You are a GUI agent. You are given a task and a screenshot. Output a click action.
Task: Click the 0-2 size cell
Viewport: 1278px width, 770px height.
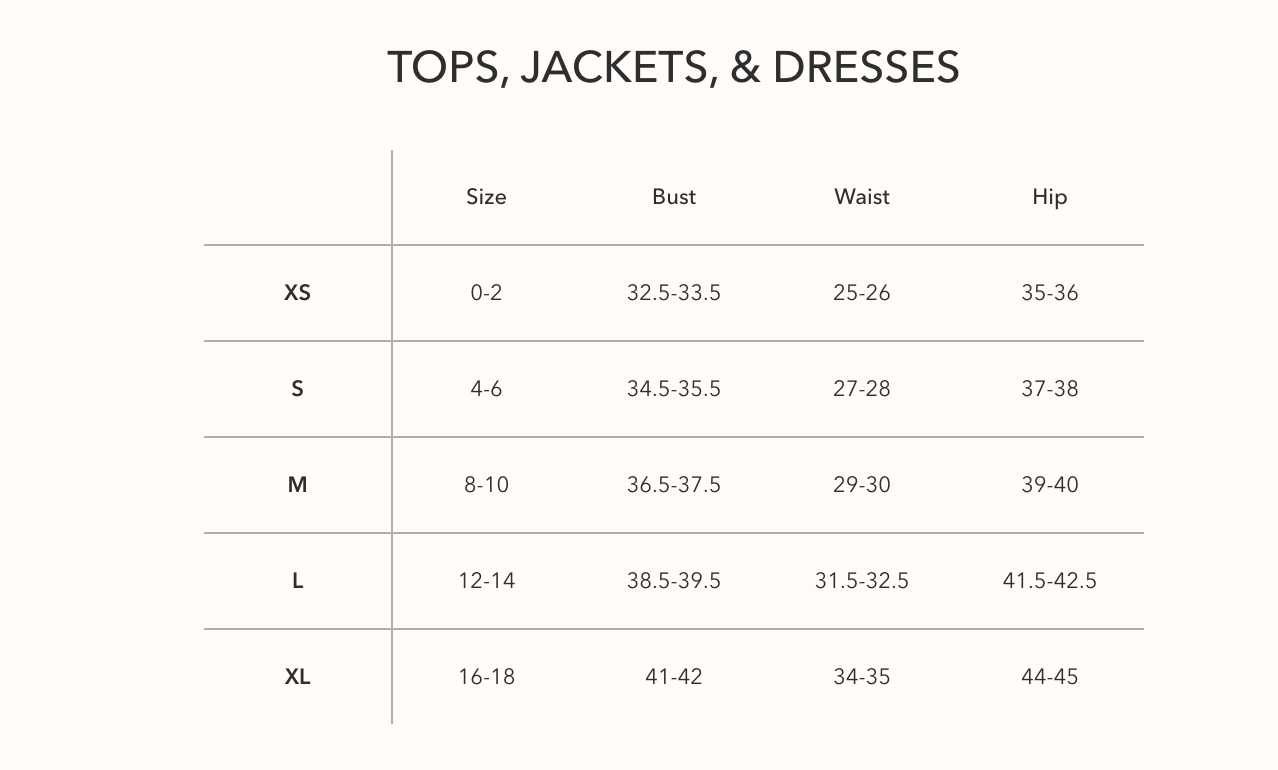[486, 293]
